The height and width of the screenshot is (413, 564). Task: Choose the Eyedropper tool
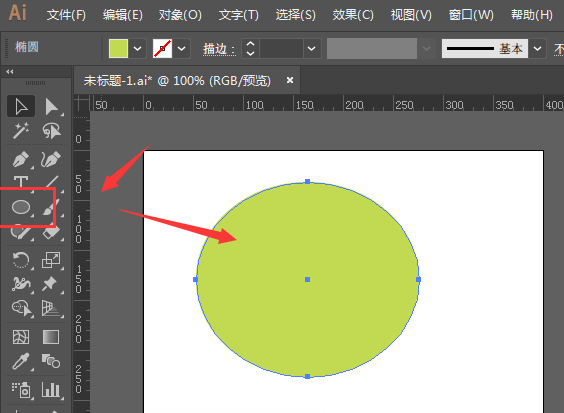(21, 361)
